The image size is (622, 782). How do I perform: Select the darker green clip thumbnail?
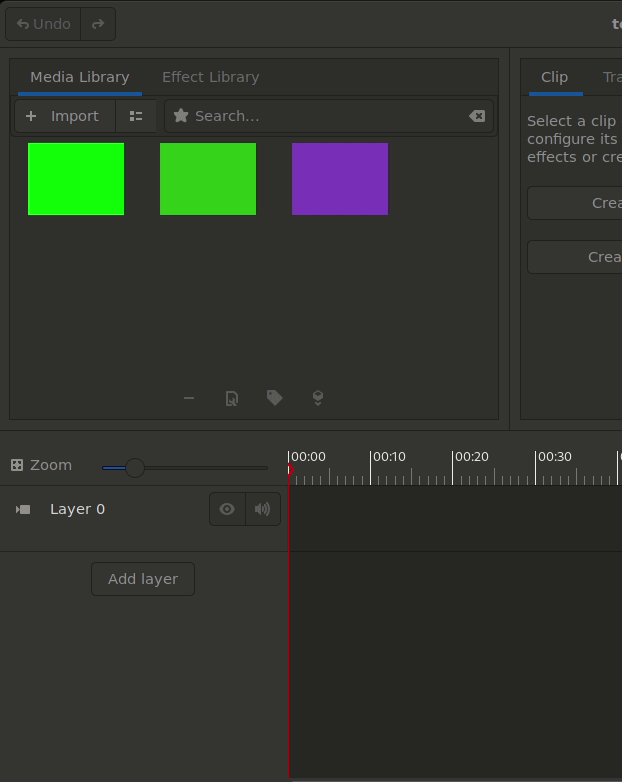click(x=208, y=179)
